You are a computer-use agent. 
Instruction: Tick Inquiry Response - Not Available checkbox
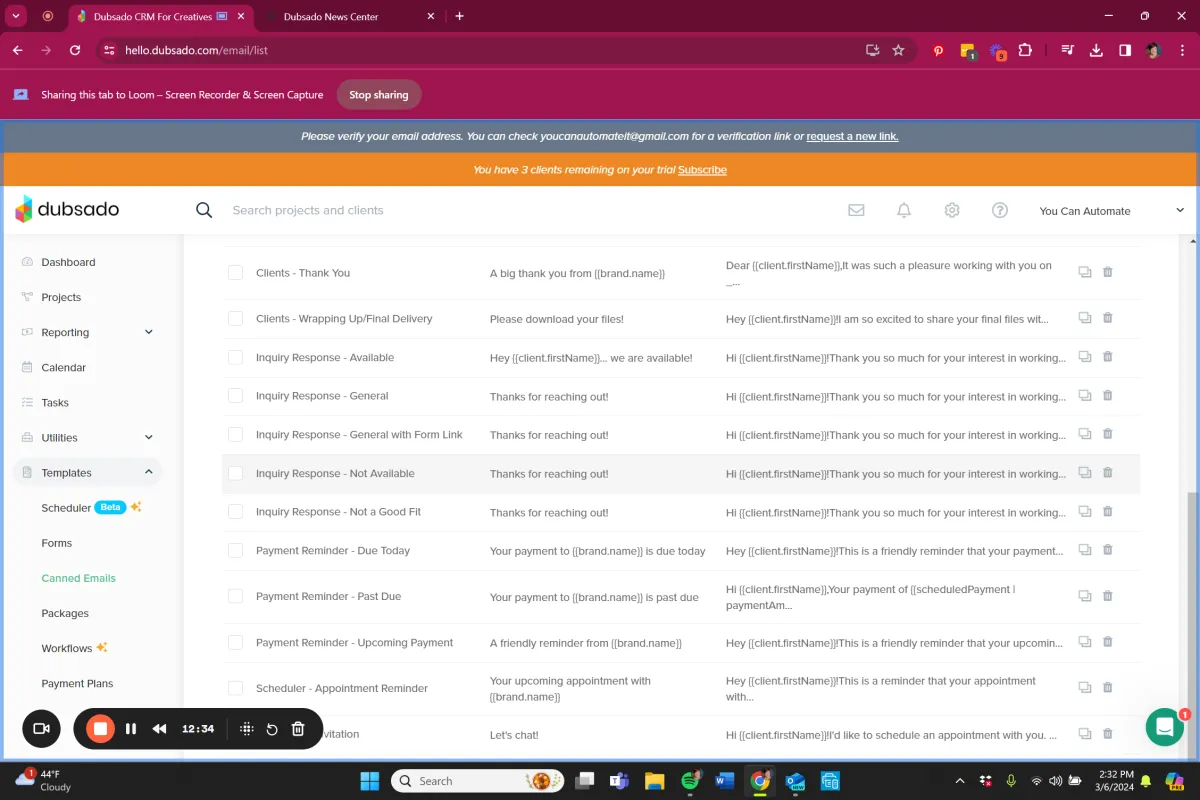coord(235,473)
